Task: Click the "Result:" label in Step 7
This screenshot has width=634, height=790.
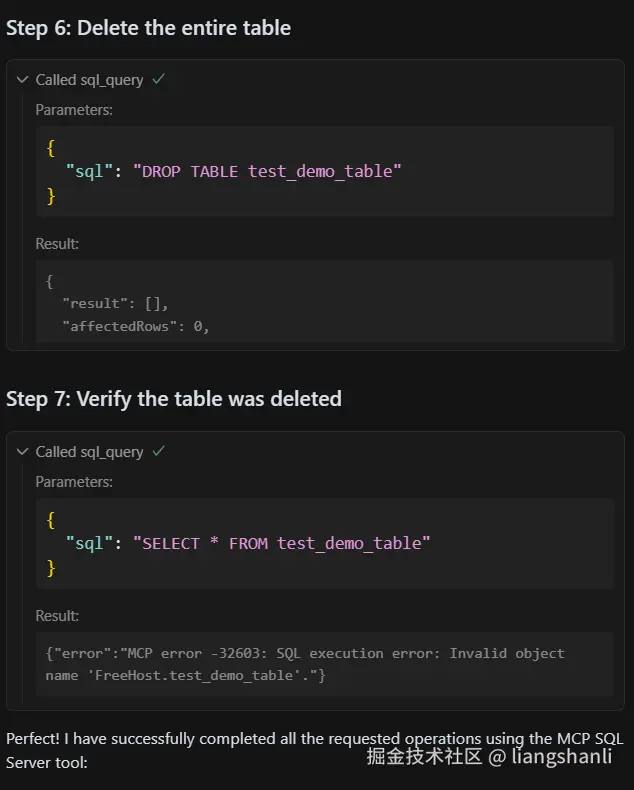Action: 57,616
